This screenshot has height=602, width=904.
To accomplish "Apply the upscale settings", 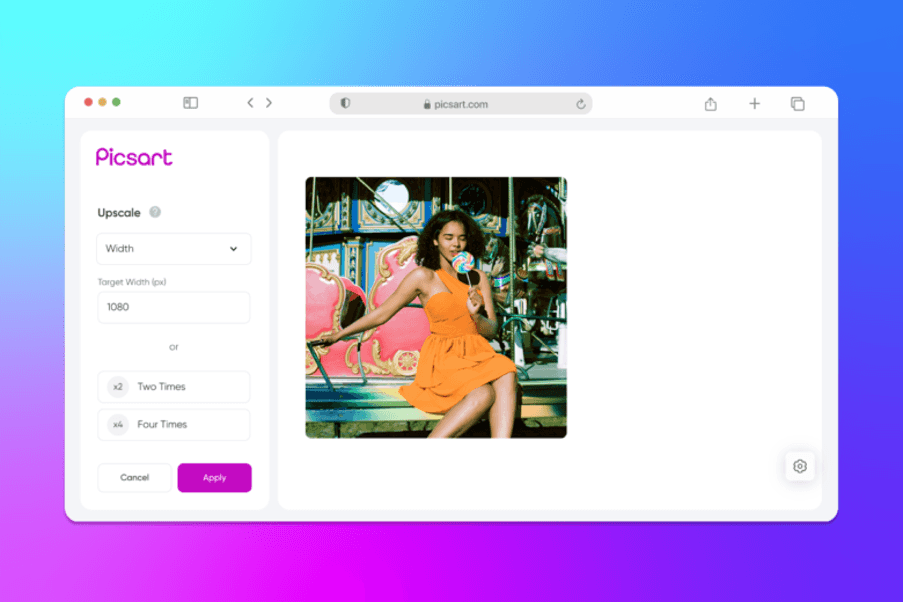I will pyautogui.click(x=214, y=477).
